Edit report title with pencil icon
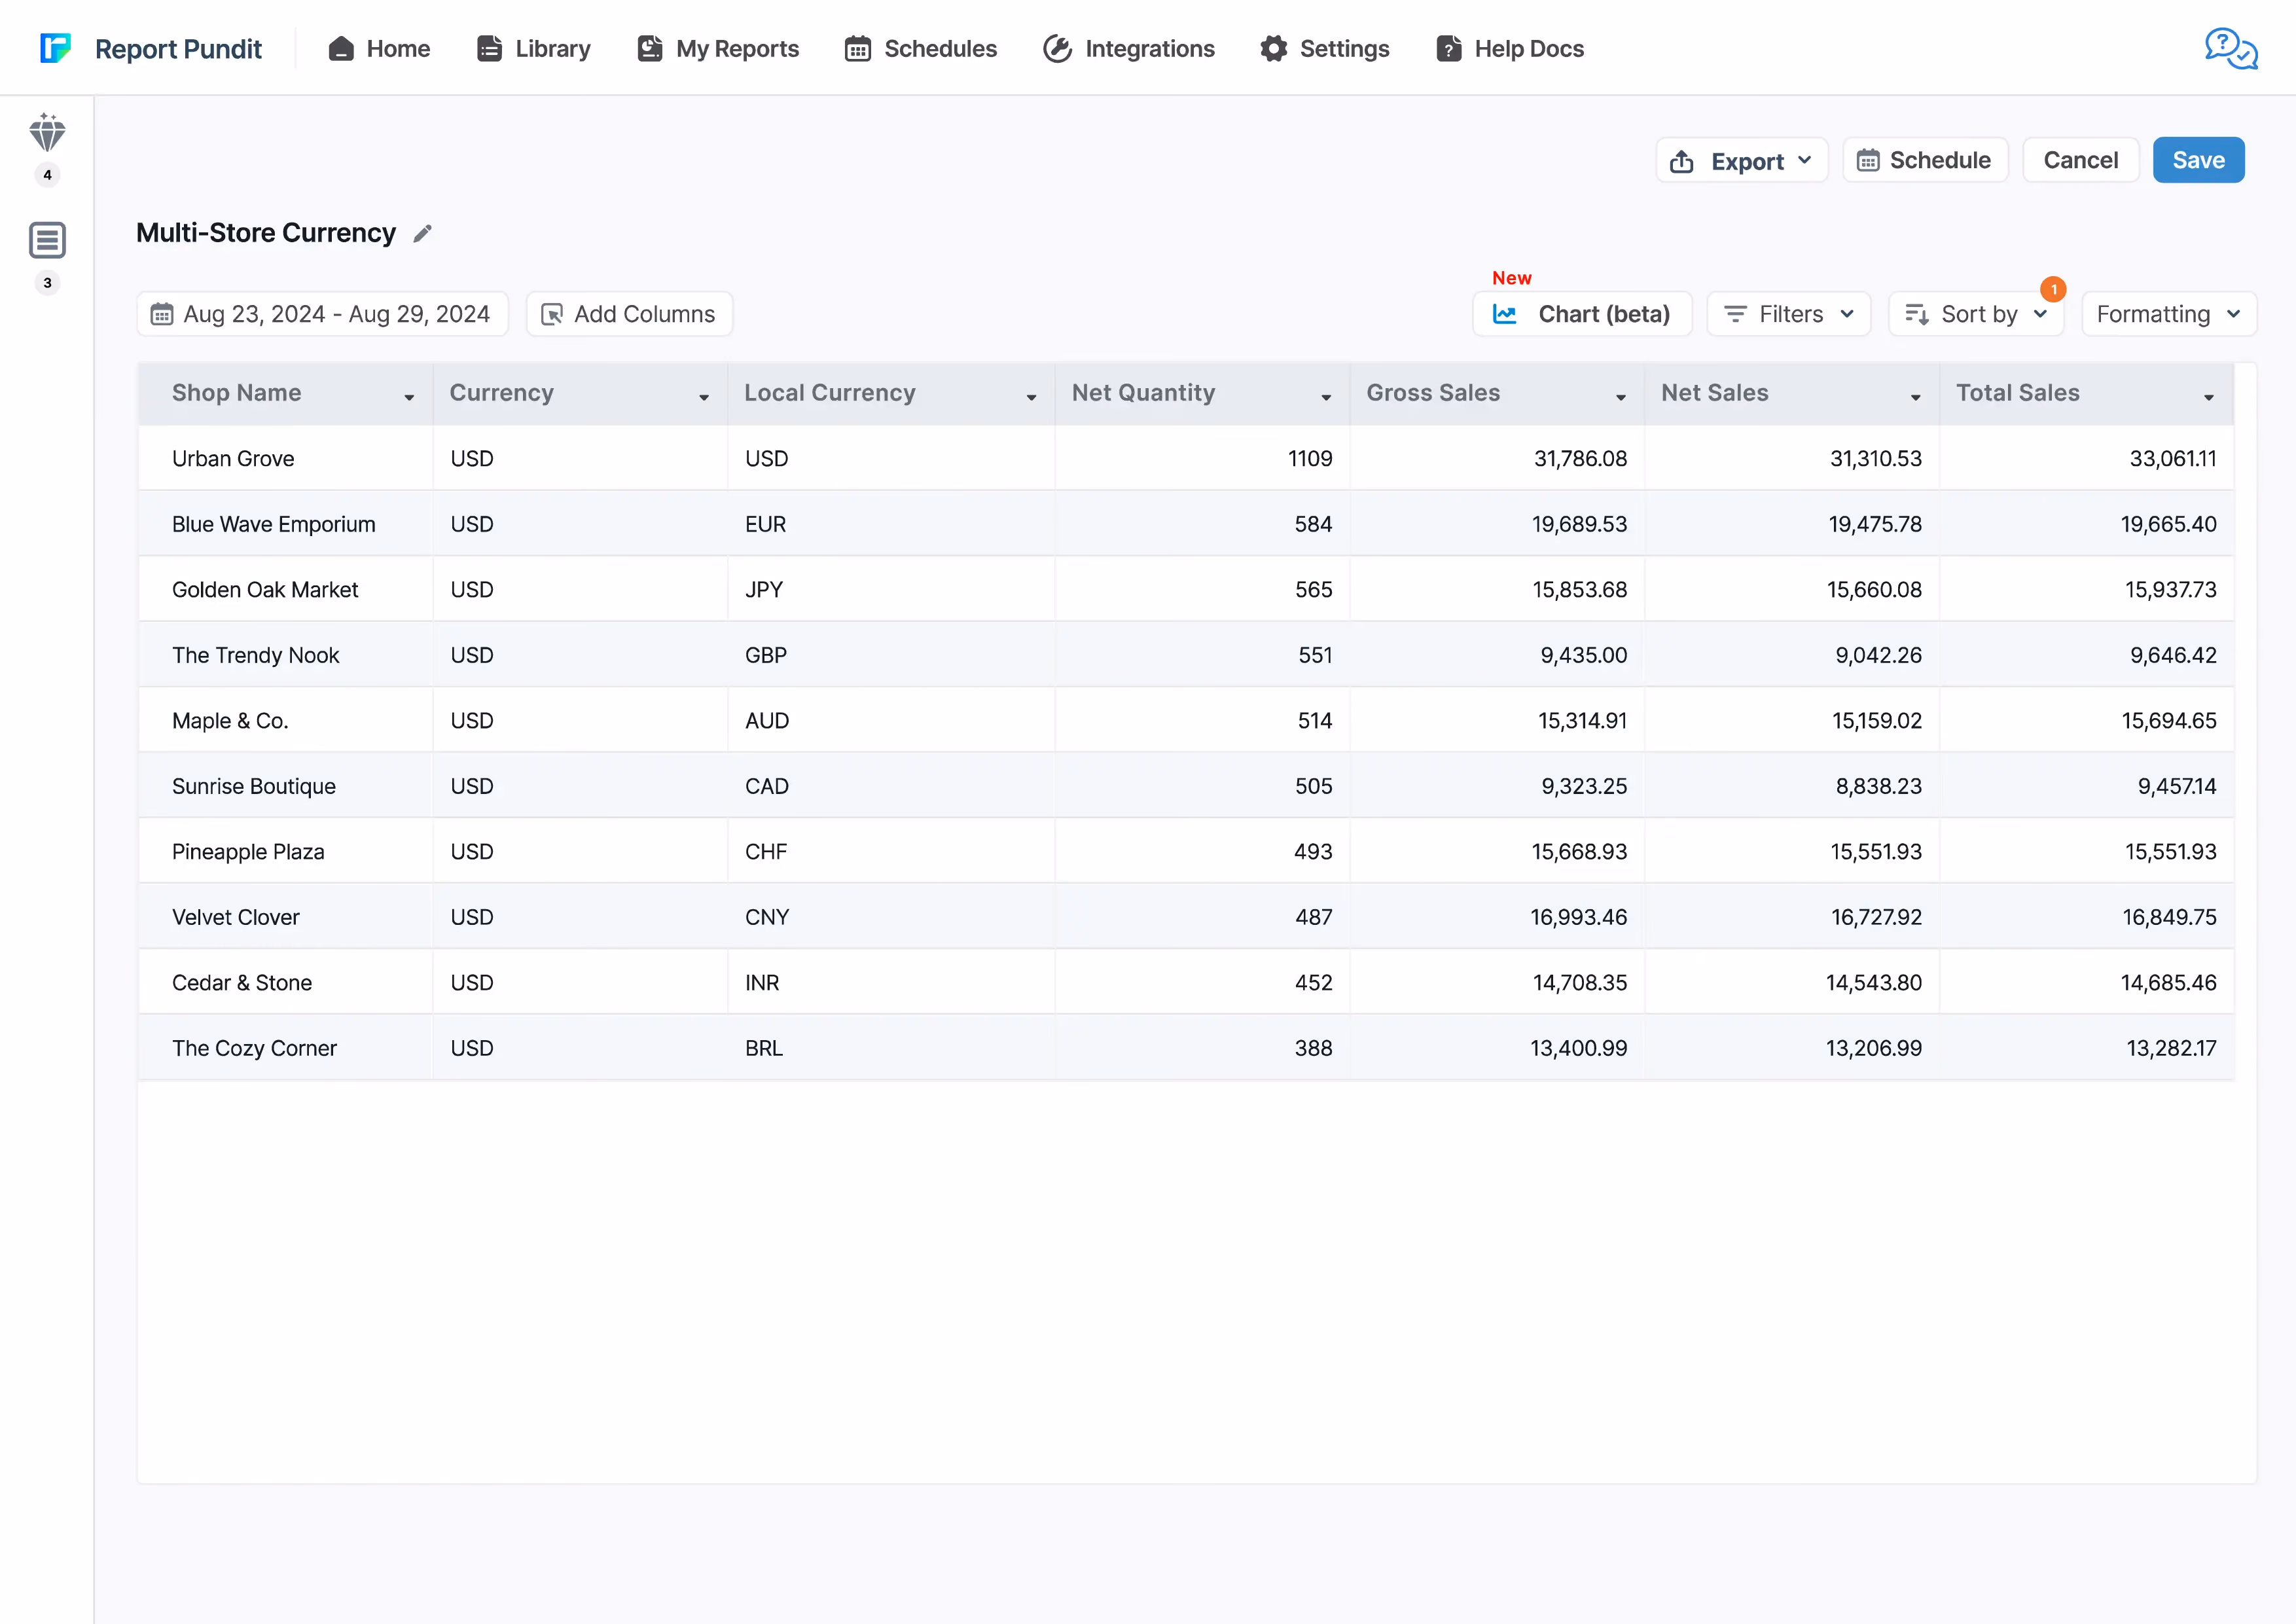The height and width of the screenshot is (1624, 2296). (423, 233)
